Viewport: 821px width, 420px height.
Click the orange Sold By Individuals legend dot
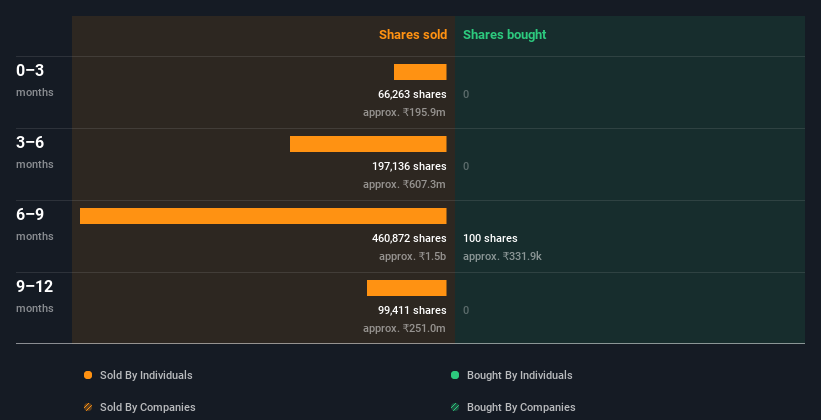coord(88,375)
